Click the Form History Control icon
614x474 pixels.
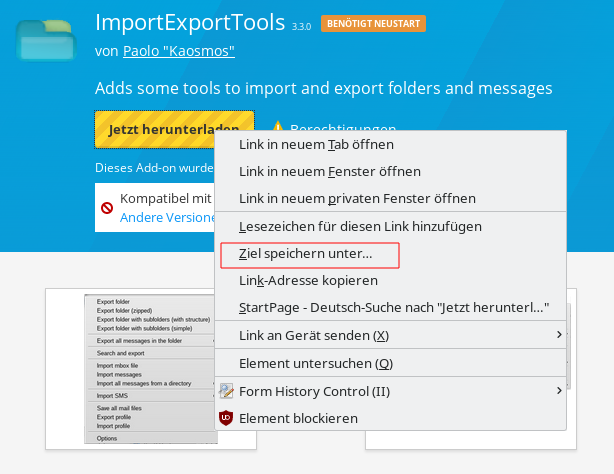point(226,391)
